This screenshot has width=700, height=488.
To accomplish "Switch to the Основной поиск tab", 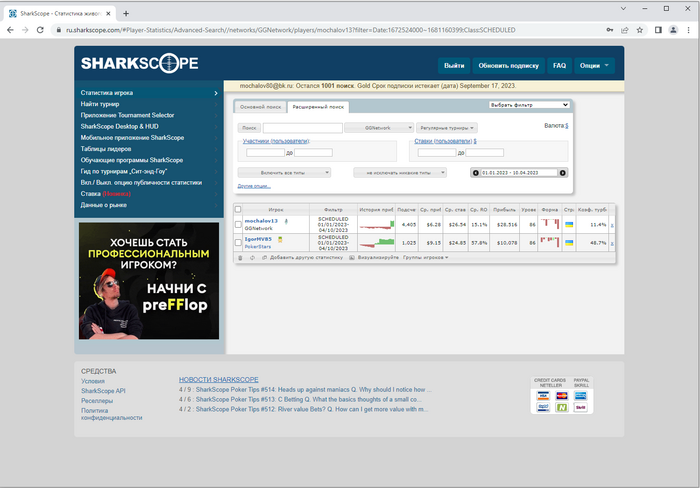I will pos(260,107).
